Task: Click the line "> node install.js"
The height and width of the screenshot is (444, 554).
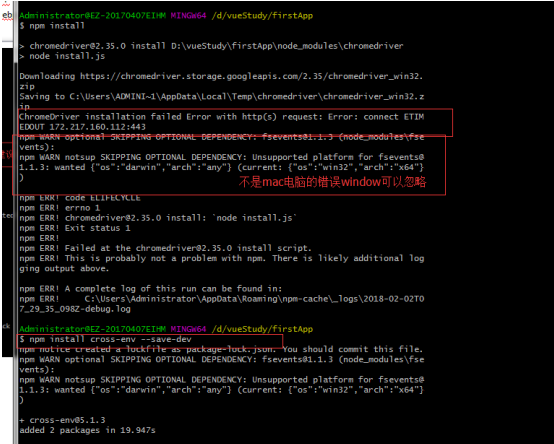Action: coord(62,56)
